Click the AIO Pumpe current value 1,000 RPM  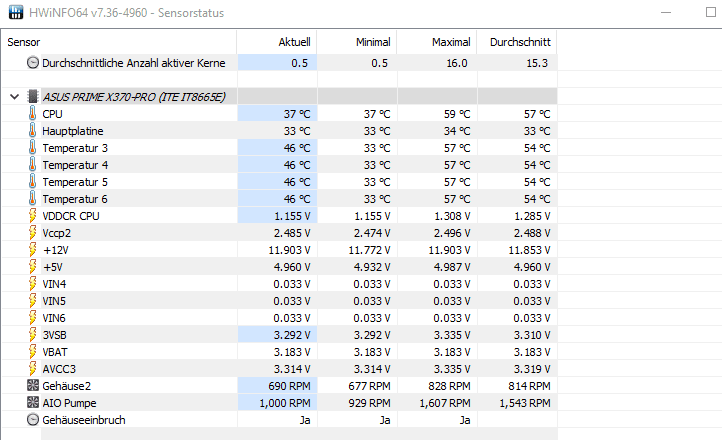coord(285,403)
